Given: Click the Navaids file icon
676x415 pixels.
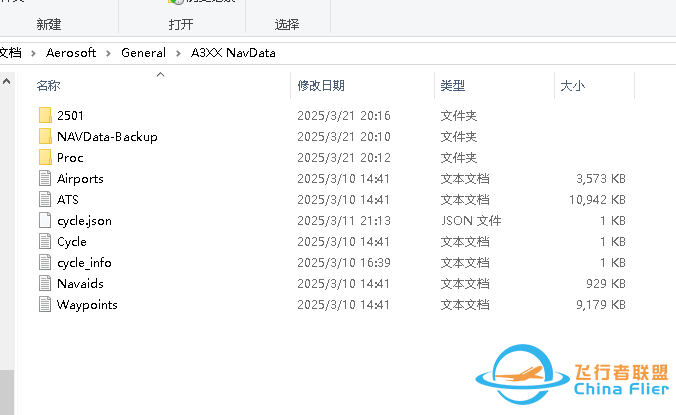Looking at the screenshot, I should 45,284.
